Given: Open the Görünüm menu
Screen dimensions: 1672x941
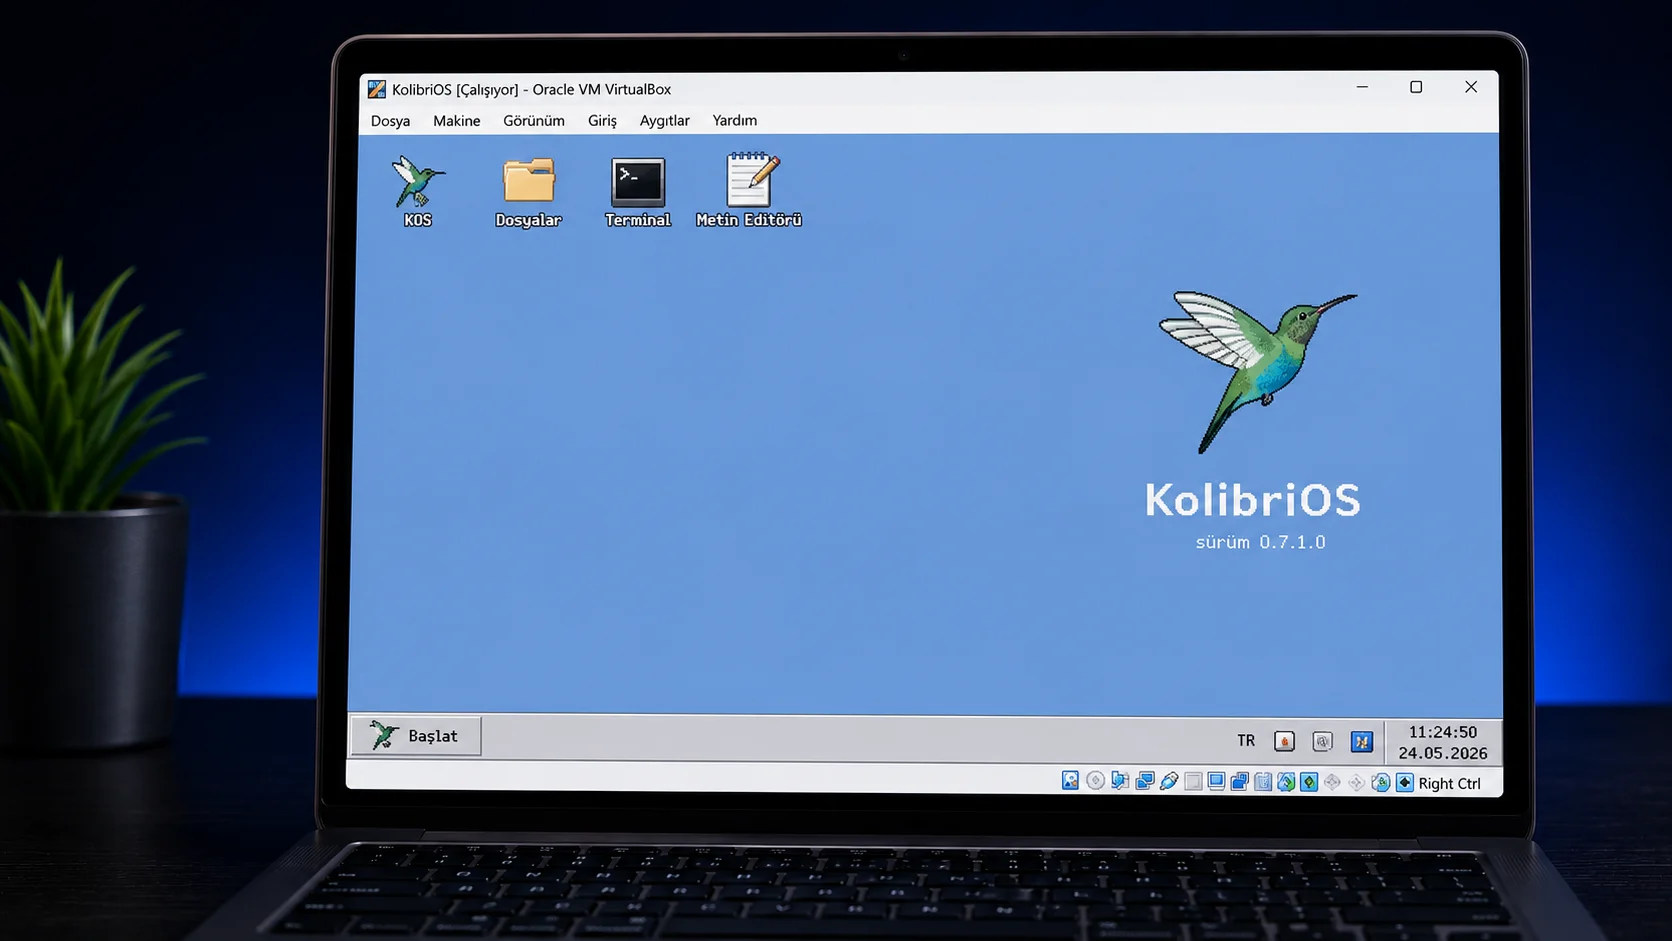Looking at the screenshot, I should [x=533, y=120].
